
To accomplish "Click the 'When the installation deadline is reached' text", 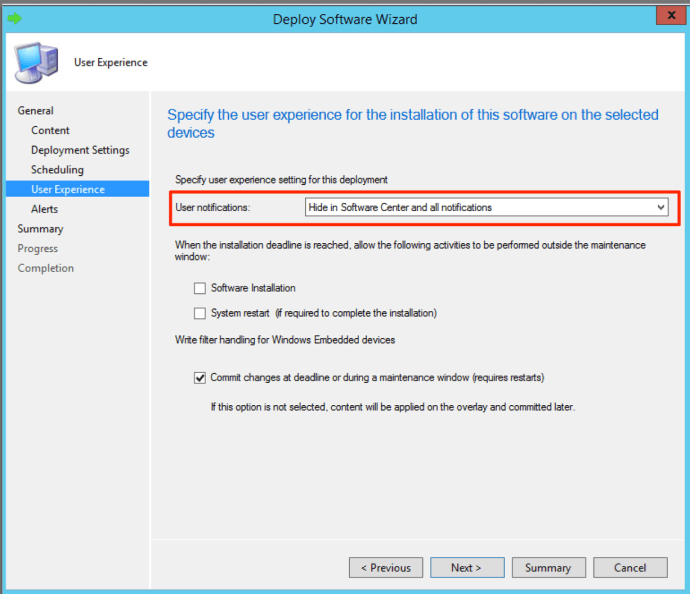I will pos(410,251).
